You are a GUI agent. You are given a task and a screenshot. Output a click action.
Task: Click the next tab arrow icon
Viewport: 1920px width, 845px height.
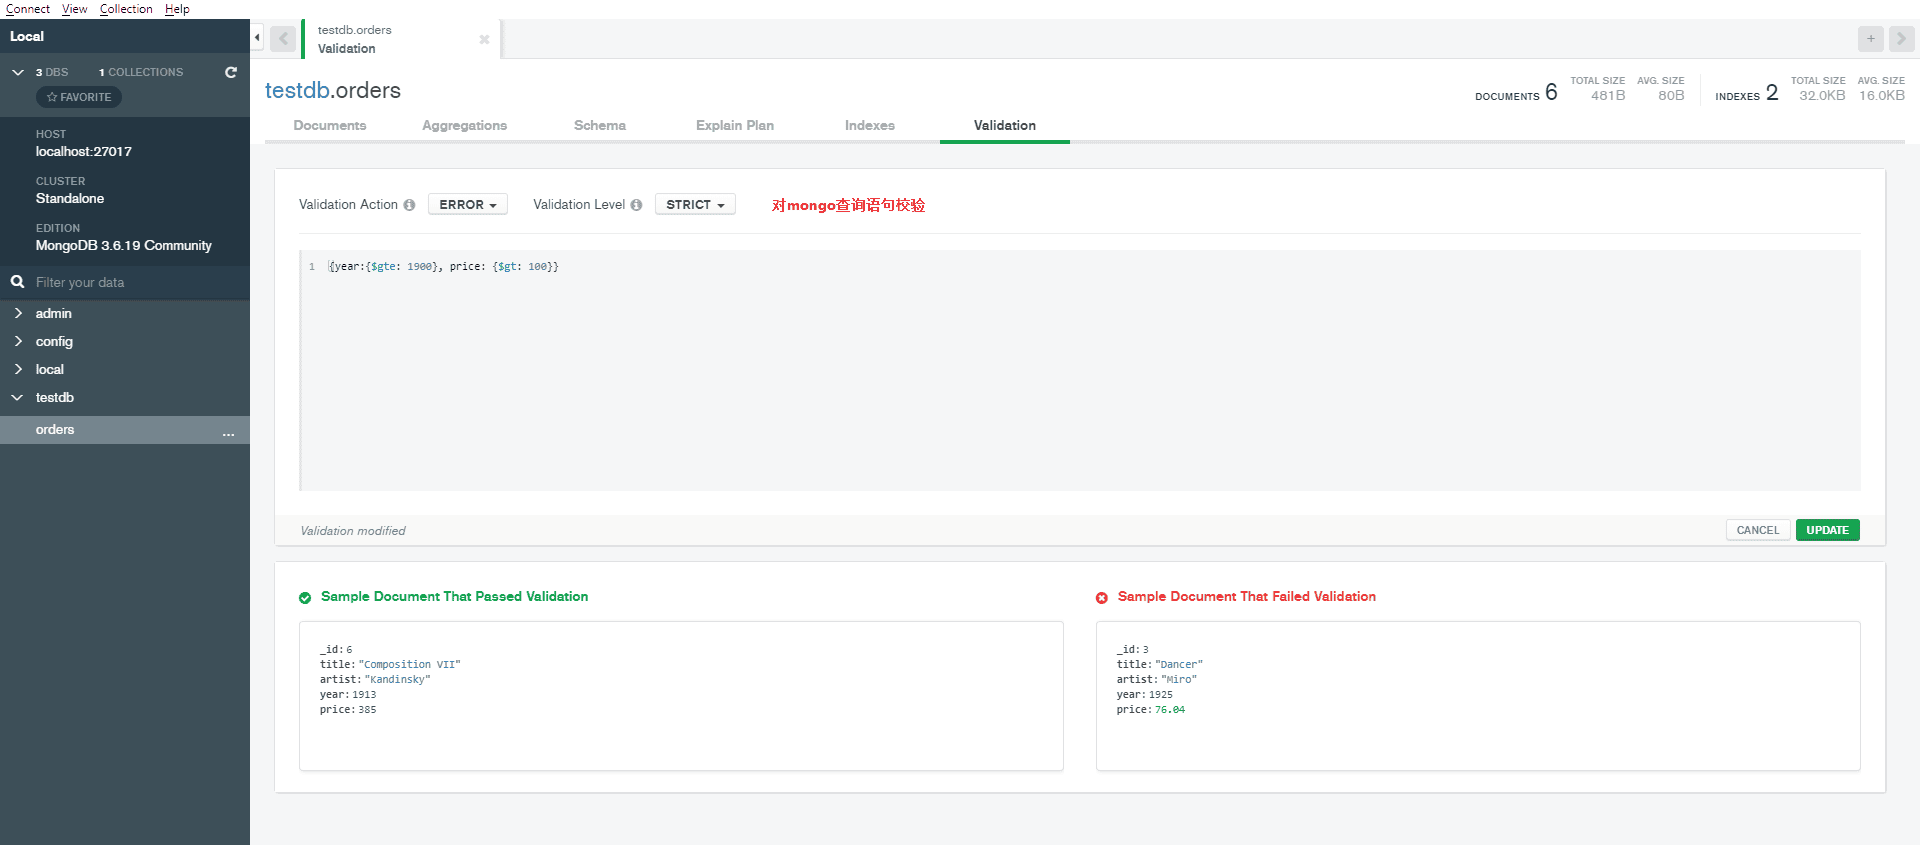[1901, 39]
